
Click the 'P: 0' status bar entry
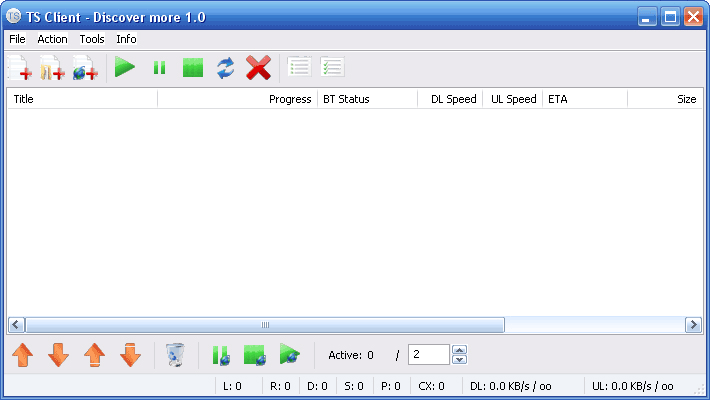click(391, 386)
